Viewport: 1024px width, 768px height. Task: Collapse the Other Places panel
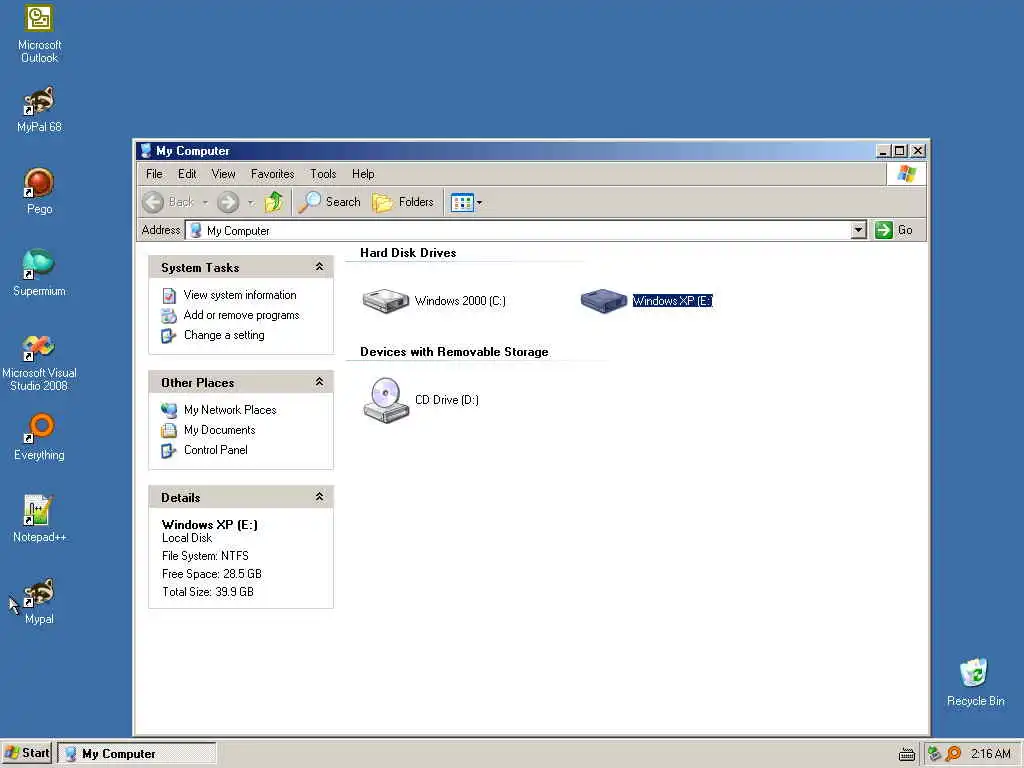[x=319, y=382]
